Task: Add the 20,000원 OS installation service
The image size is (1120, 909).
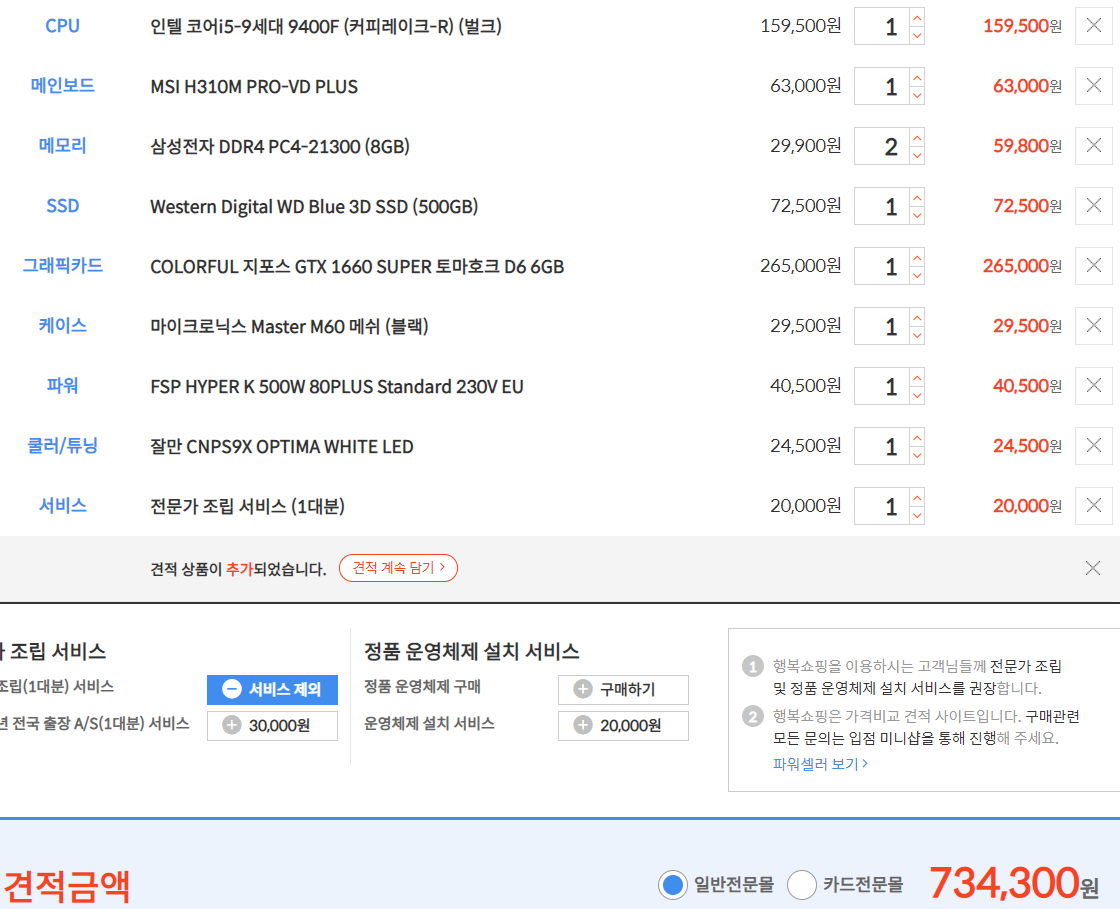Action: (x=623, y=725)
